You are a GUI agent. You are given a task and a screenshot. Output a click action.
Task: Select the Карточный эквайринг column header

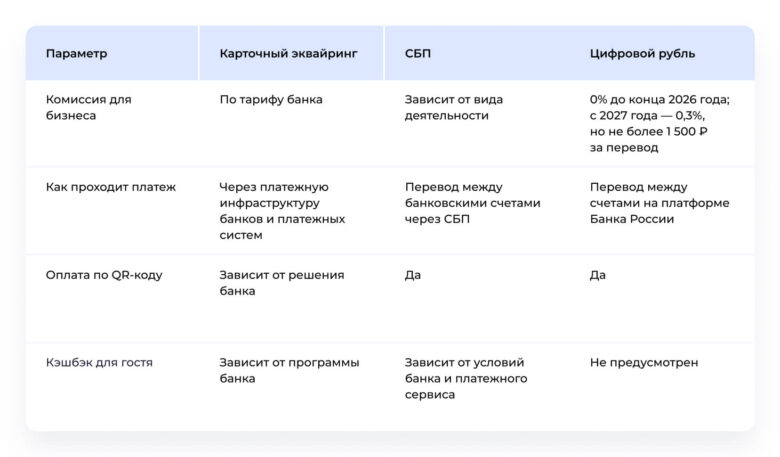tap(289, 53)
